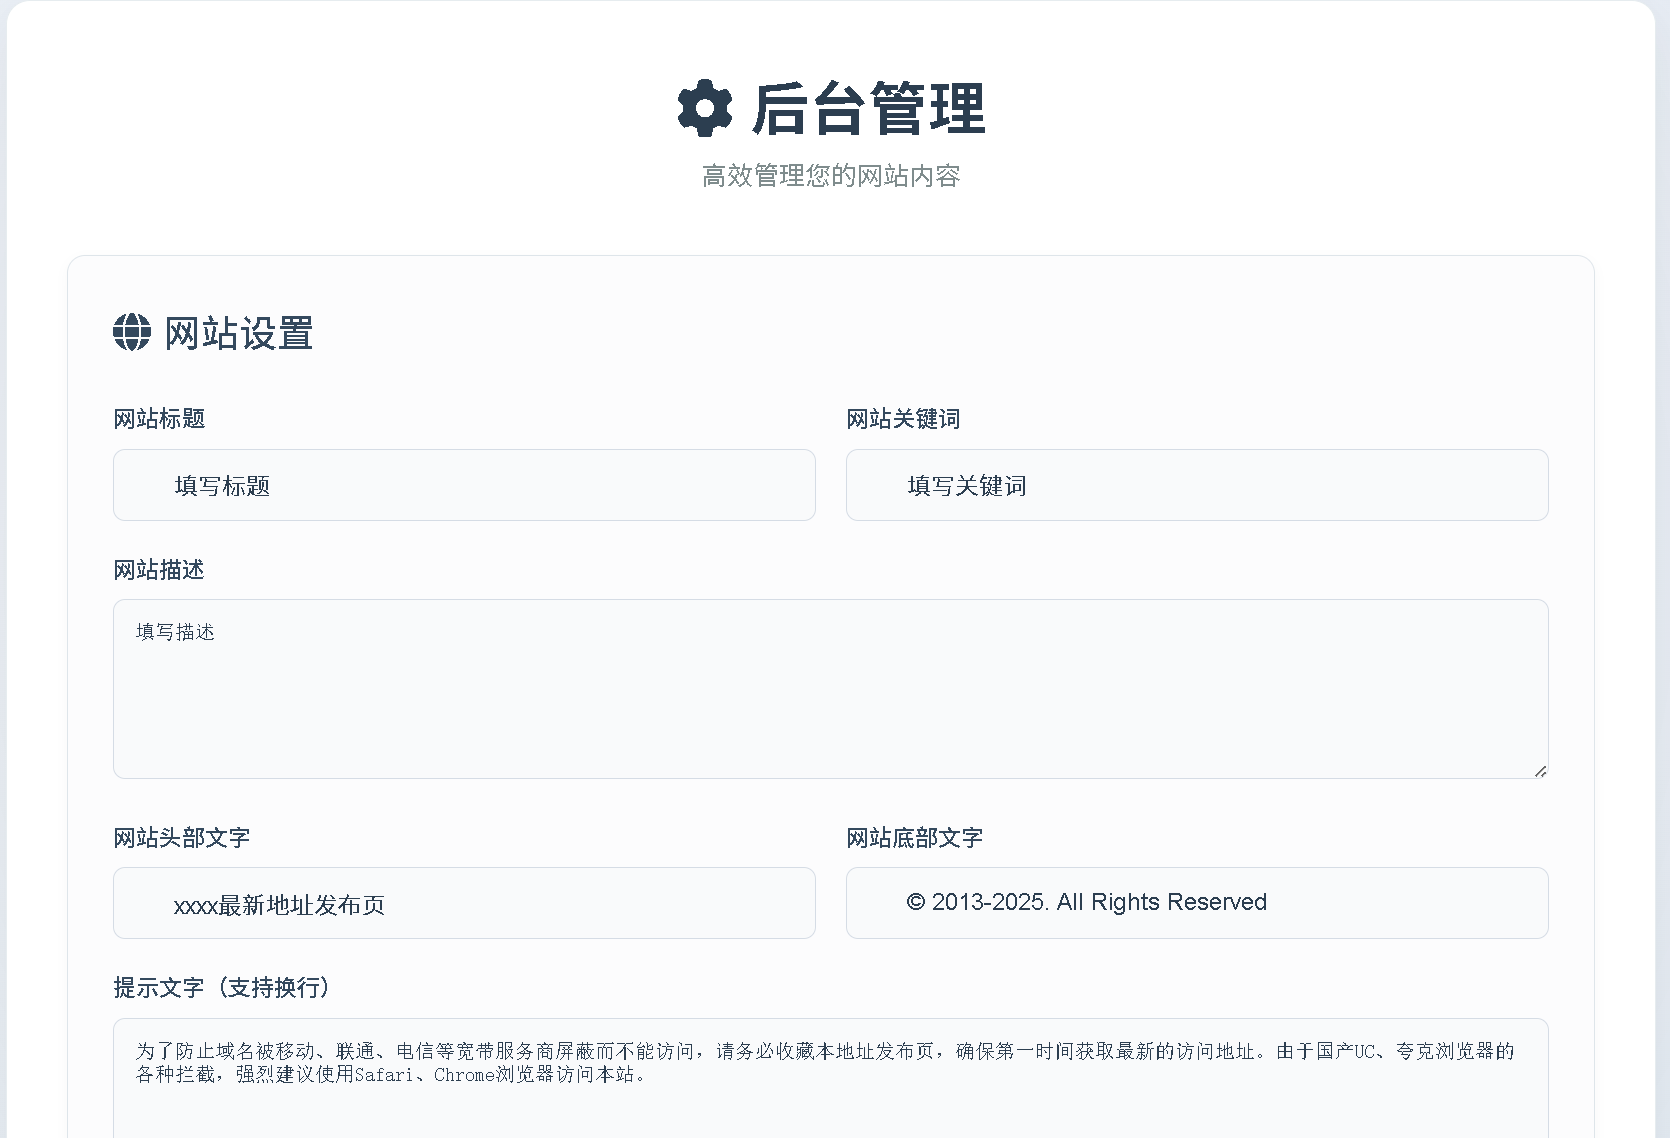Click the 填写标题 input field
The height and width of the screenshot is (1138, 1670).
coord(464,485)
